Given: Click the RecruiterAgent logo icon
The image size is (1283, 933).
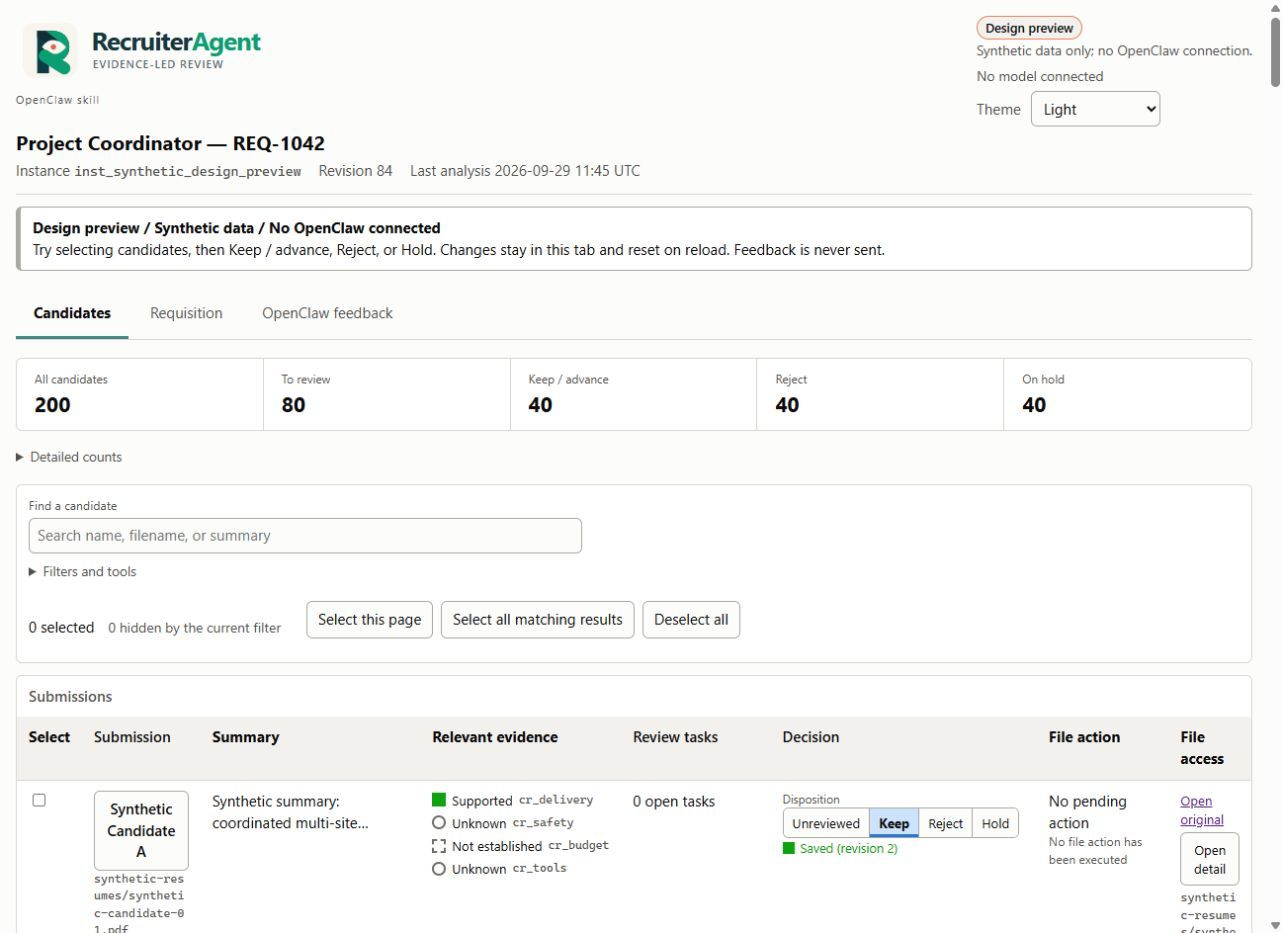Looking at the screenshot, I should pos(50,51).
